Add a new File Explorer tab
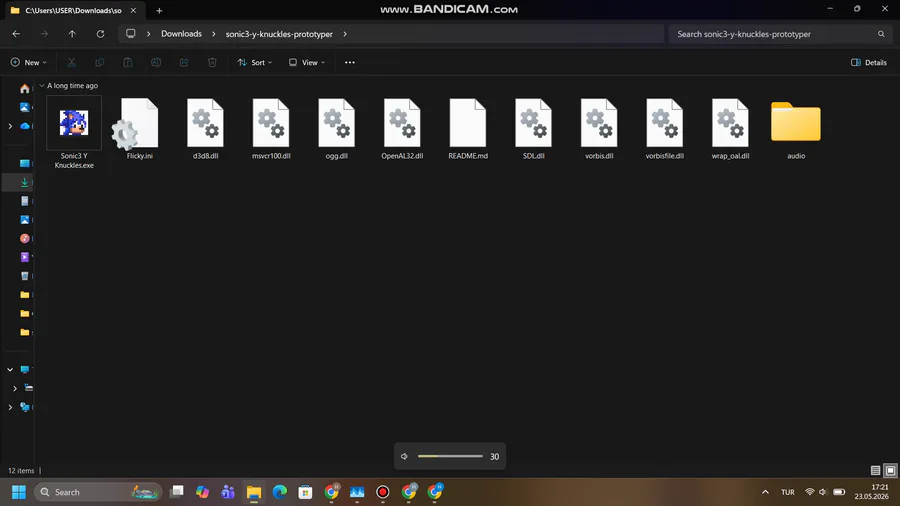Screen dimensions: 900x506 160,10
